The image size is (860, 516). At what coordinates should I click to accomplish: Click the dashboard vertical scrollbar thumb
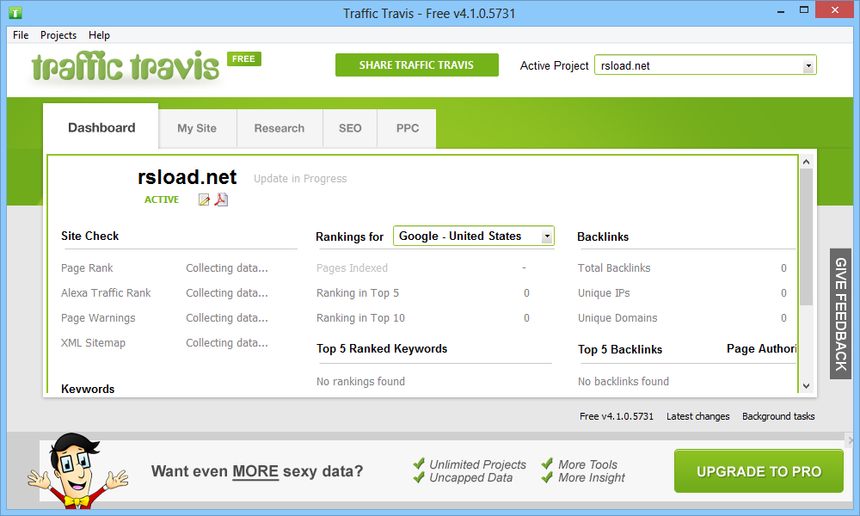(806, 237)
